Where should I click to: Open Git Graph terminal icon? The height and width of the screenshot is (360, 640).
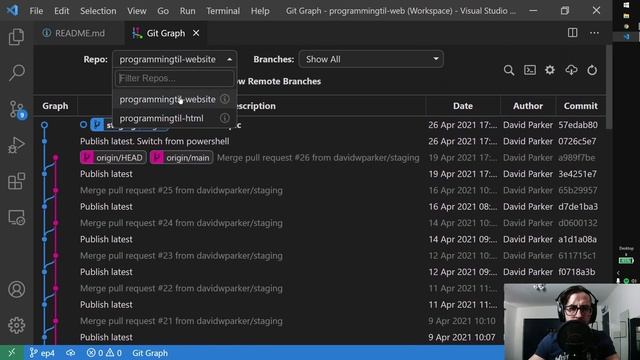(x=530, y=70)
